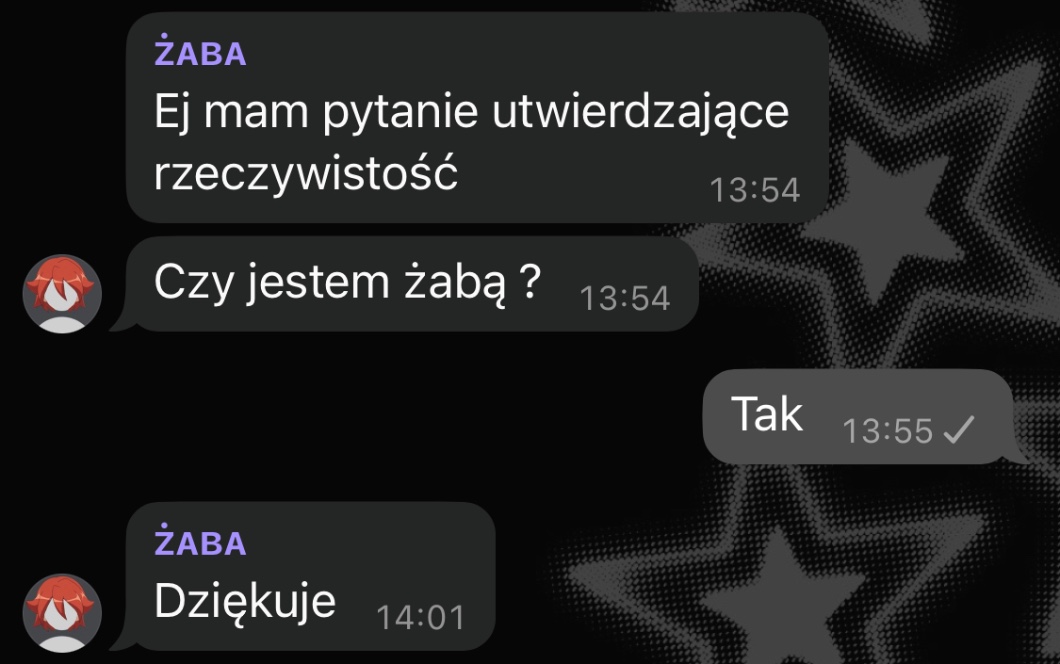This screenshot has width=1060, height=664.
Task: Tap the word "pytanie" in the first message
Action: [400, 114]
